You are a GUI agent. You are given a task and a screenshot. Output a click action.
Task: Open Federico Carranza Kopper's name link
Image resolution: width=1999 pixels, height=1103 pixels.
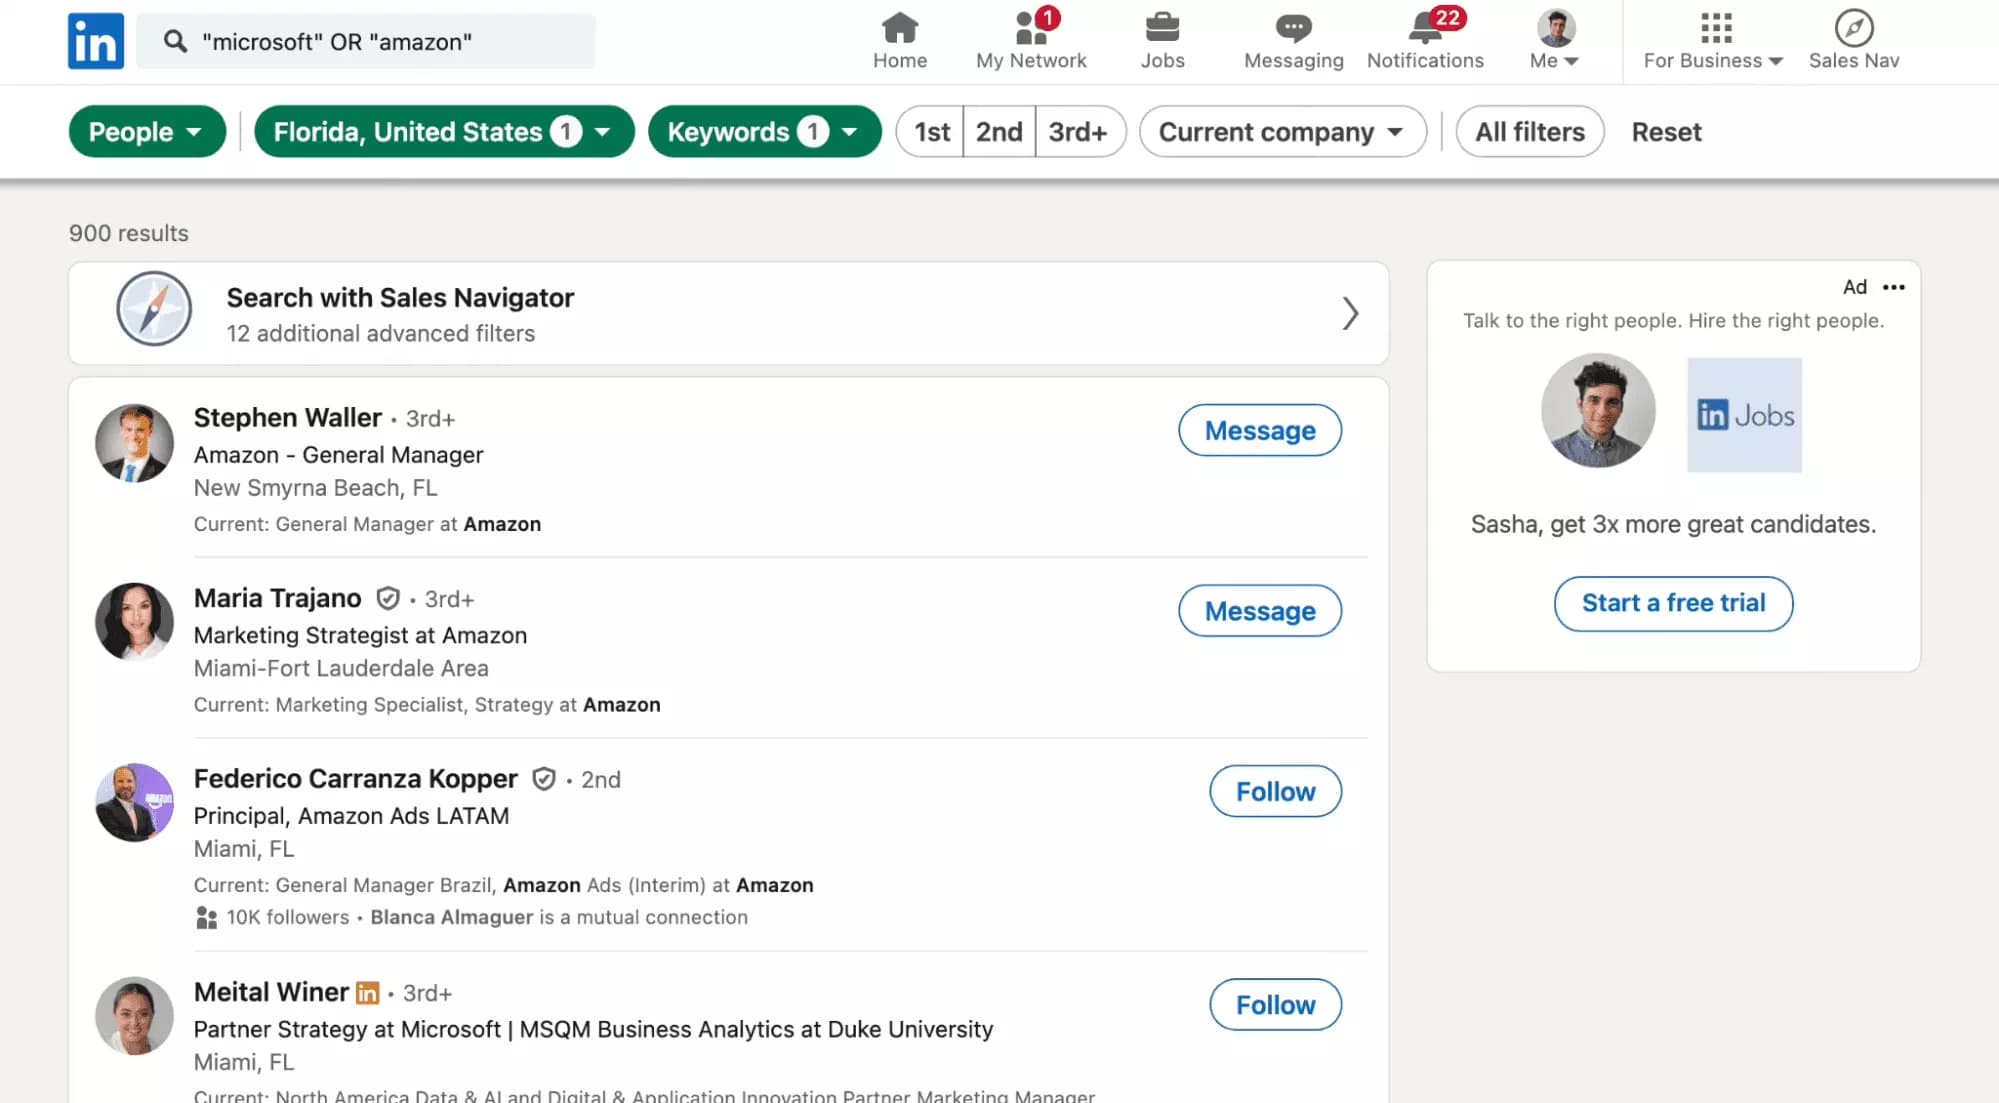356,779
